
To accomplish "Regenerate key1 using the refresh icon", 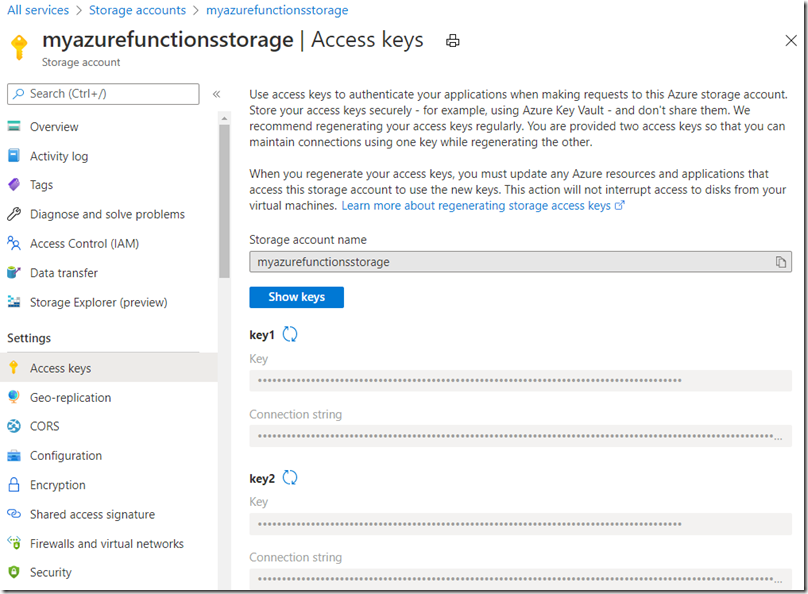I will pos(290,334).
